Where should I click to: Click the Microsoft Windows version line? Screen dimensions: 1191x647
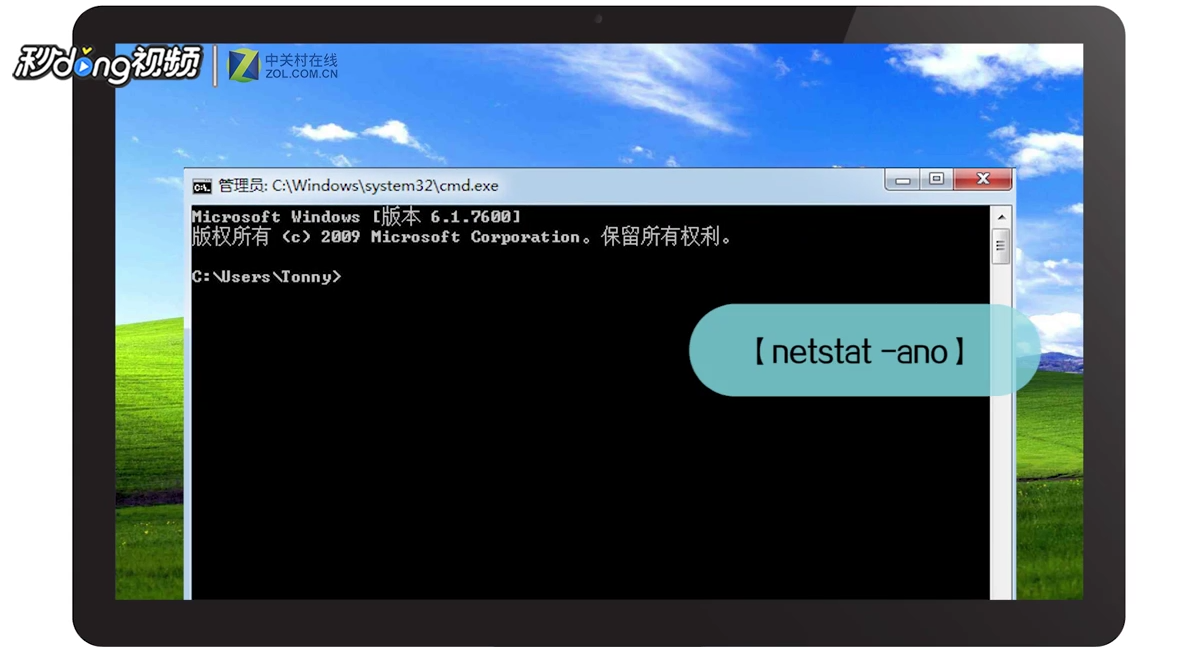pyautogui.click(x=356, y=217)
